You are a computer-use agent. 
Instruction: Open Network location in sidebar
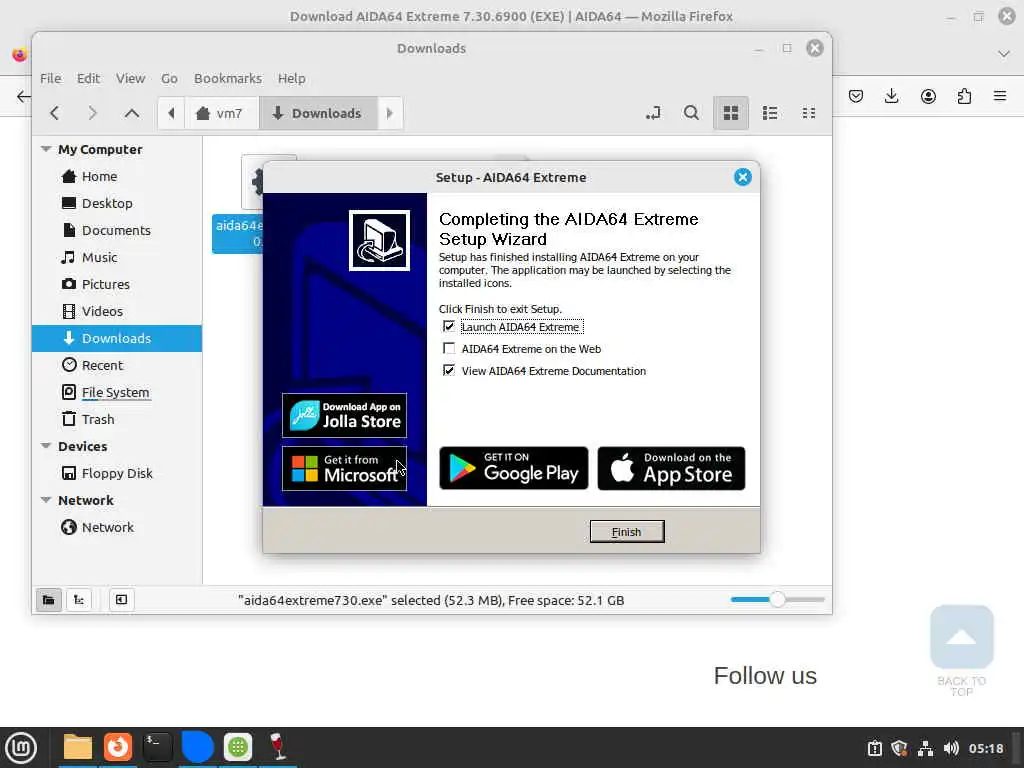coord(107,527)
